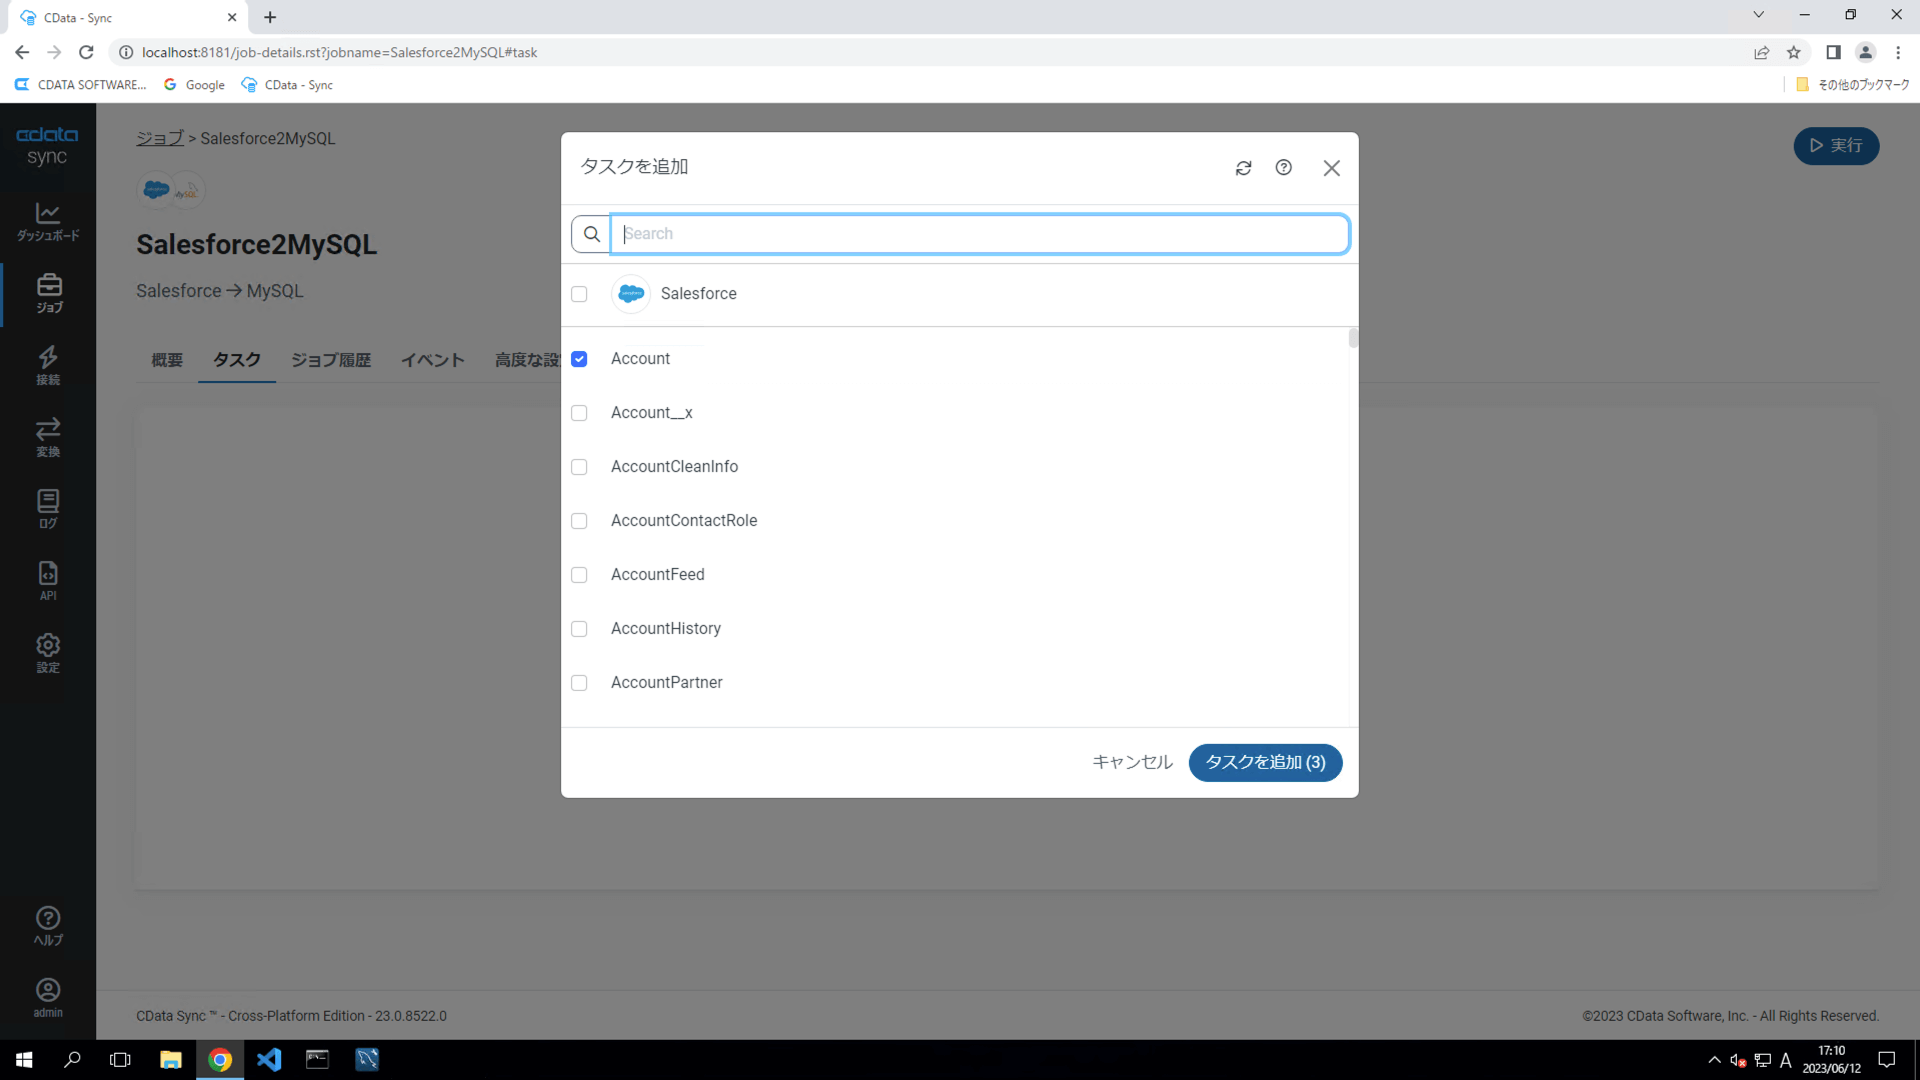Viewport: 1920px width, 1080px height.
Task: Open the Log sidebar icon
Action: pyautogui.click(x=48, y=508)
